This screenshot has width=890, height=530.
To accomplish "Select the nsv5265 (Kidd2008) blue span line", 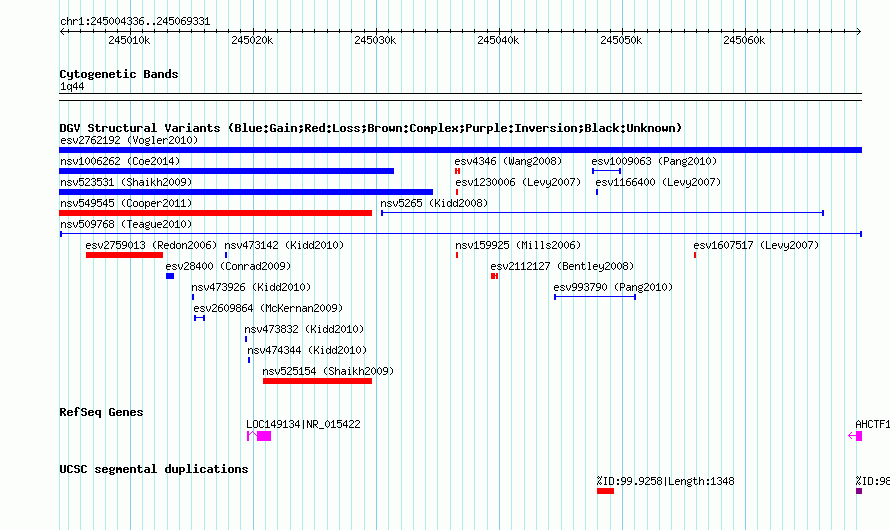I will click(602, 213).
